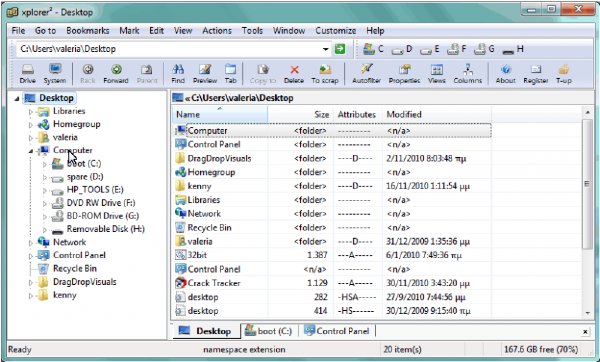
Task: Jump to removable drive H in drive bar
Action: click(x=513, y=49)
